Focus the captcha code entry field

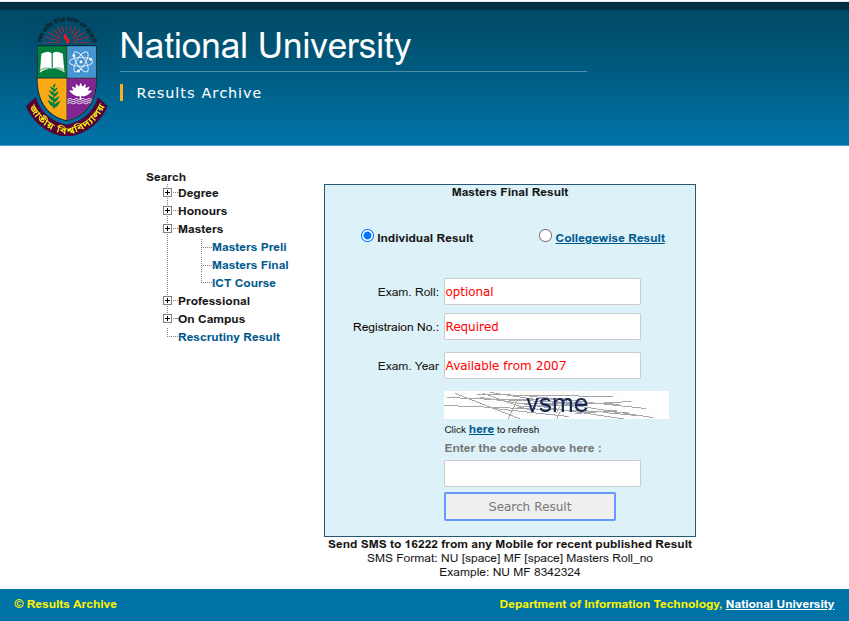(x=542, y=474)
